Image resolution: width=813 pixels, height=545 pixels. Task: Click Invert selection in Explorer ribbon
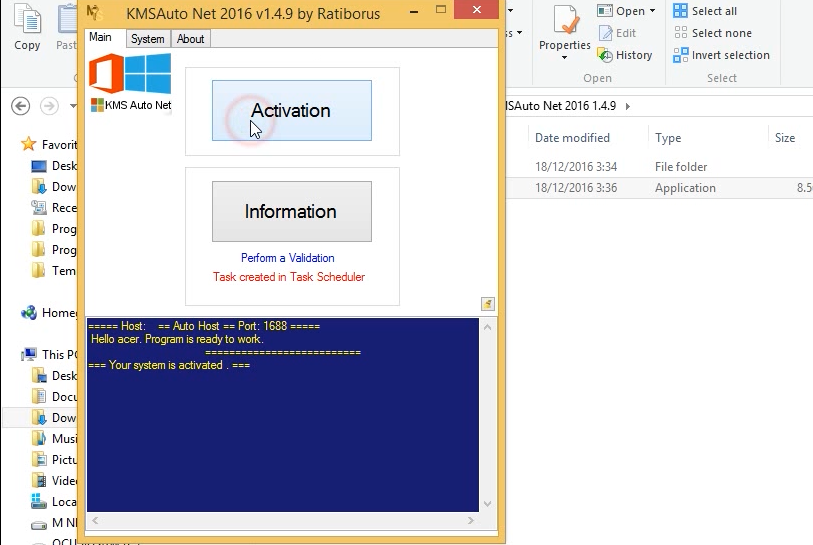pyautogui.click(x=721, y=55)
